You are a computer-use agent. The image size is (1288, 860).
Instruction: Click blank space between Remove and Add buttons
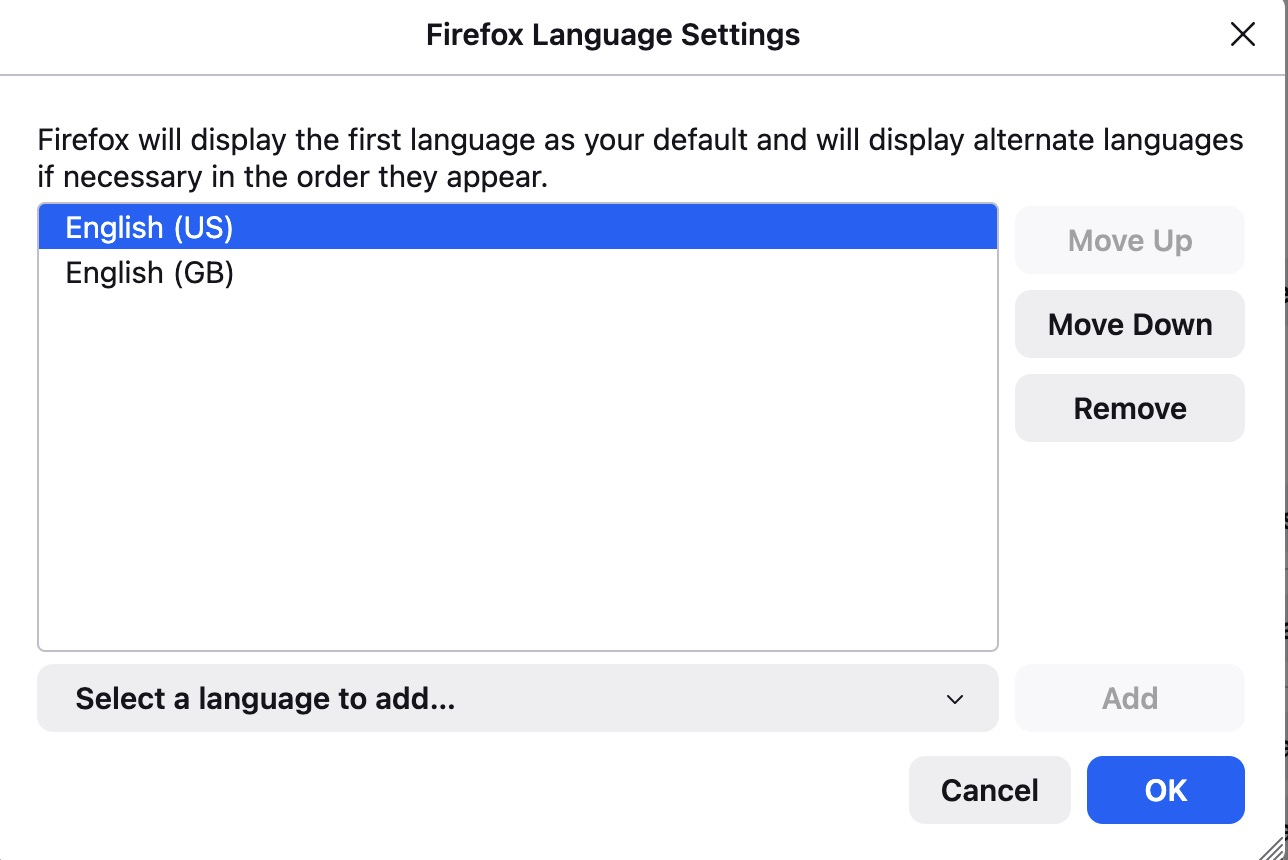point(1129,550)
